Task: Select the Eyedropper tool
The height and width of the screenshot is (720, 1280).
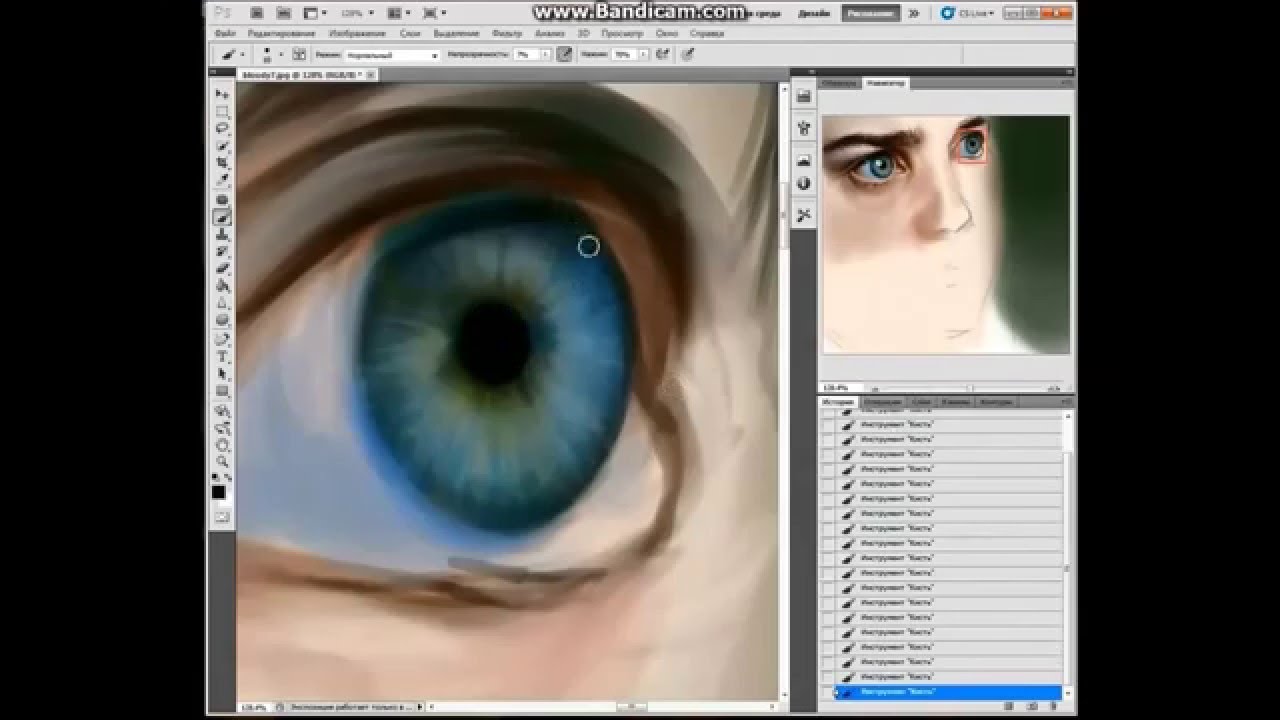Action: click(x=222, y=180)
